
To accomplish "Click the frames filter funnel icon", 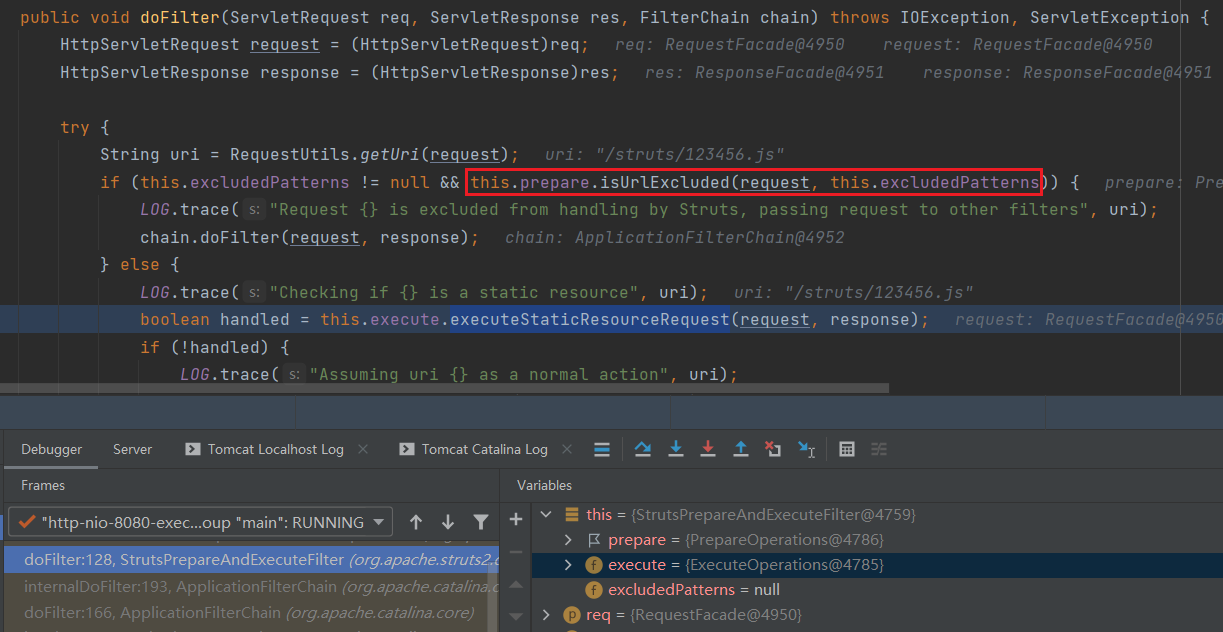I will [481, 522].
